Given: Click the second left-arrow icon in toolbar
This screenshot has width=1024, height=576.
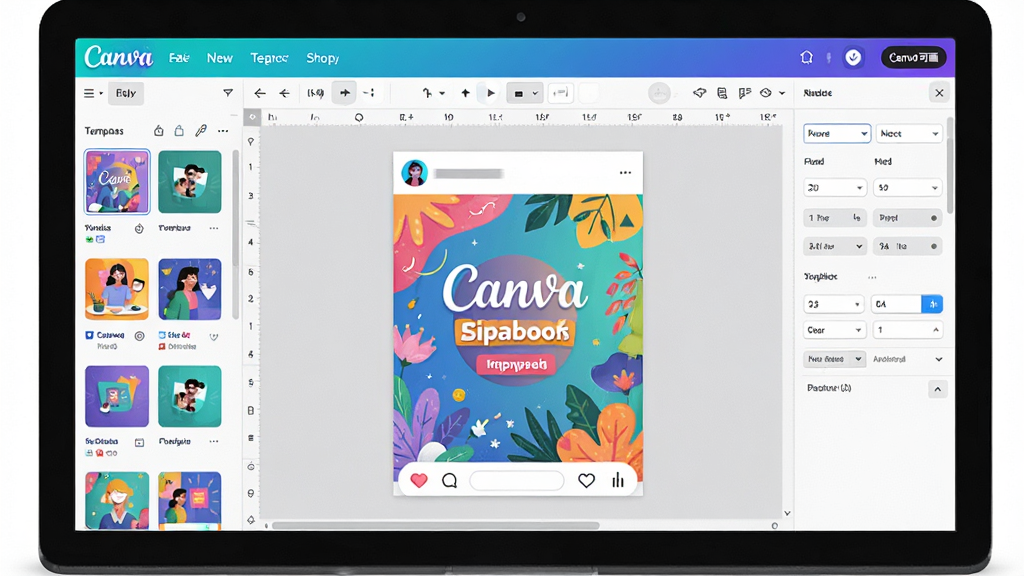Looking at the screenshot, I should (284, 93).
